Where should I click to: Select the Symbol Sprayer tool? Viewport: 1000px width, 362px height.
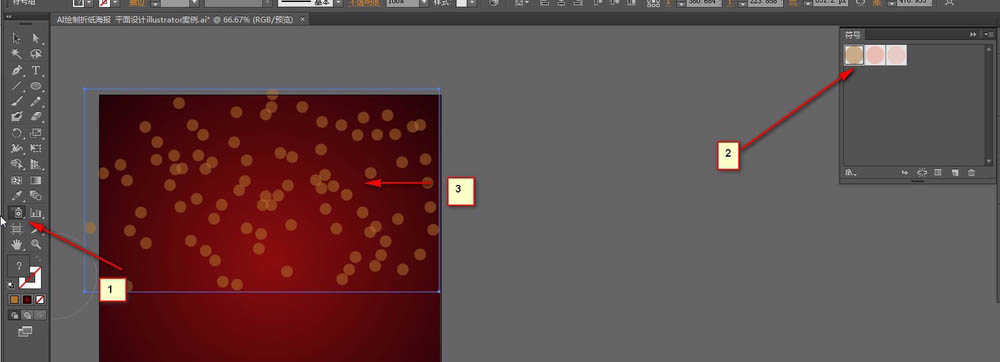tap(18, 213)
